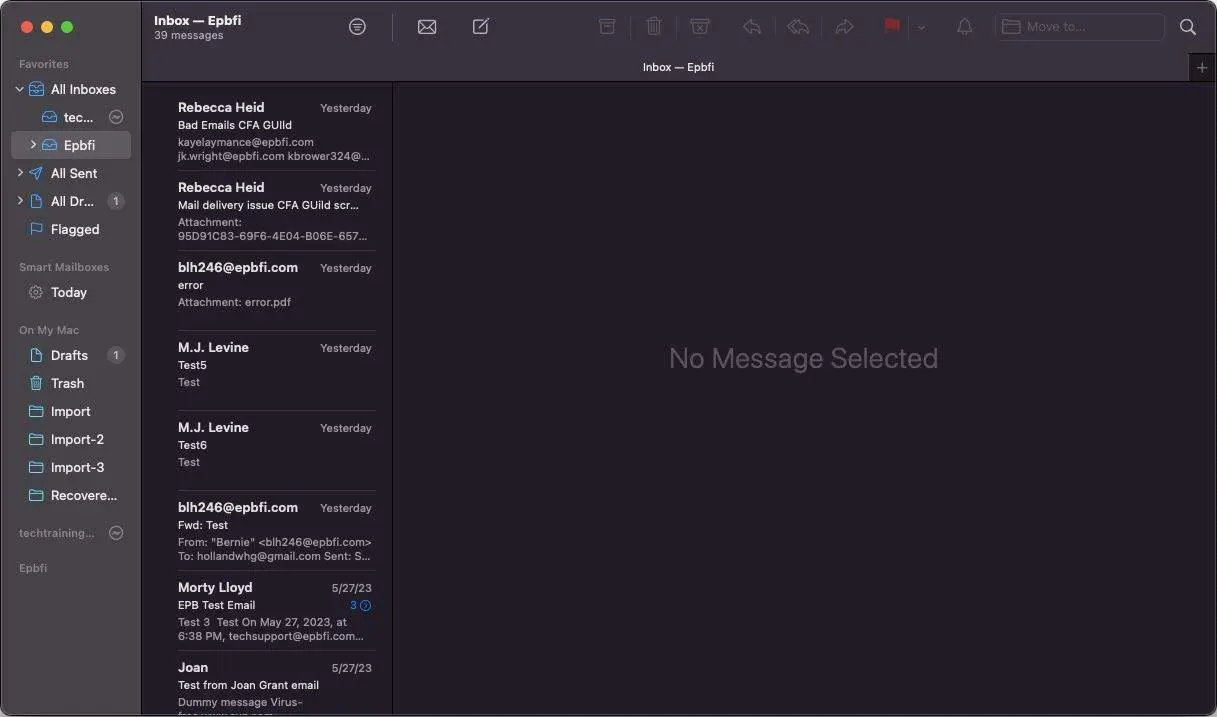
Task: Compose a new message
Action: (x=481, y=27)
